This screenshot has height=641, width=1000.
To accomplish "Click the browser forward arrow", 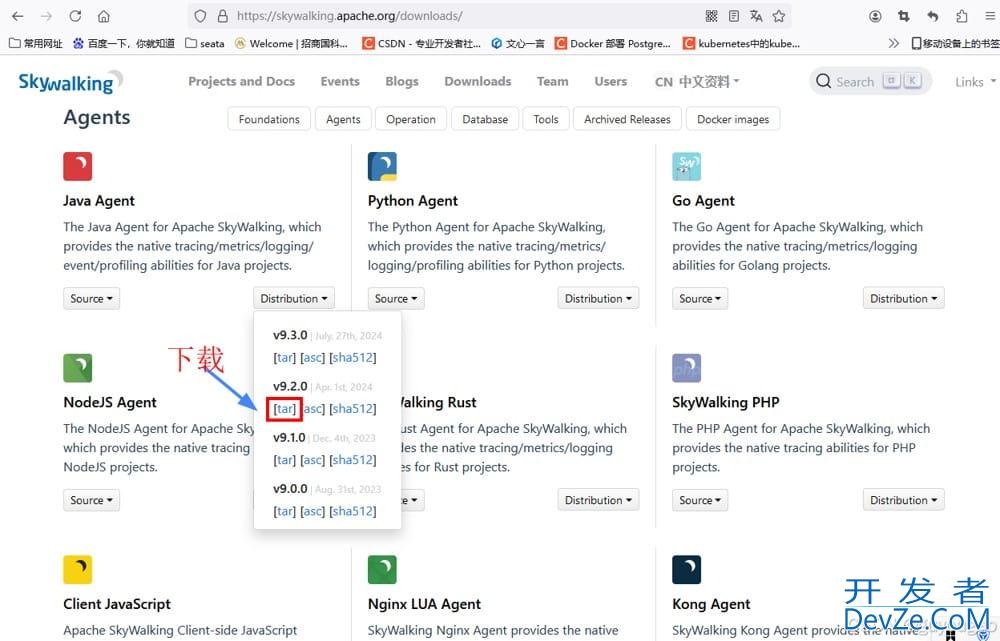I will click(x=47, y=16).
